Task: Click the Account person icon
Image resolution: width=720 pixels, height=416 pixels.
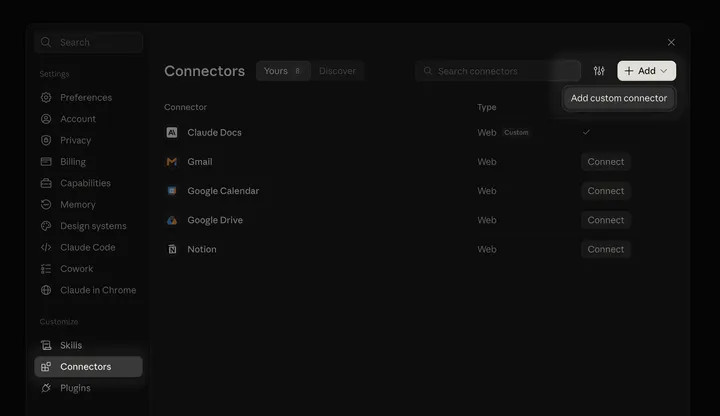Action: [46, 119]
